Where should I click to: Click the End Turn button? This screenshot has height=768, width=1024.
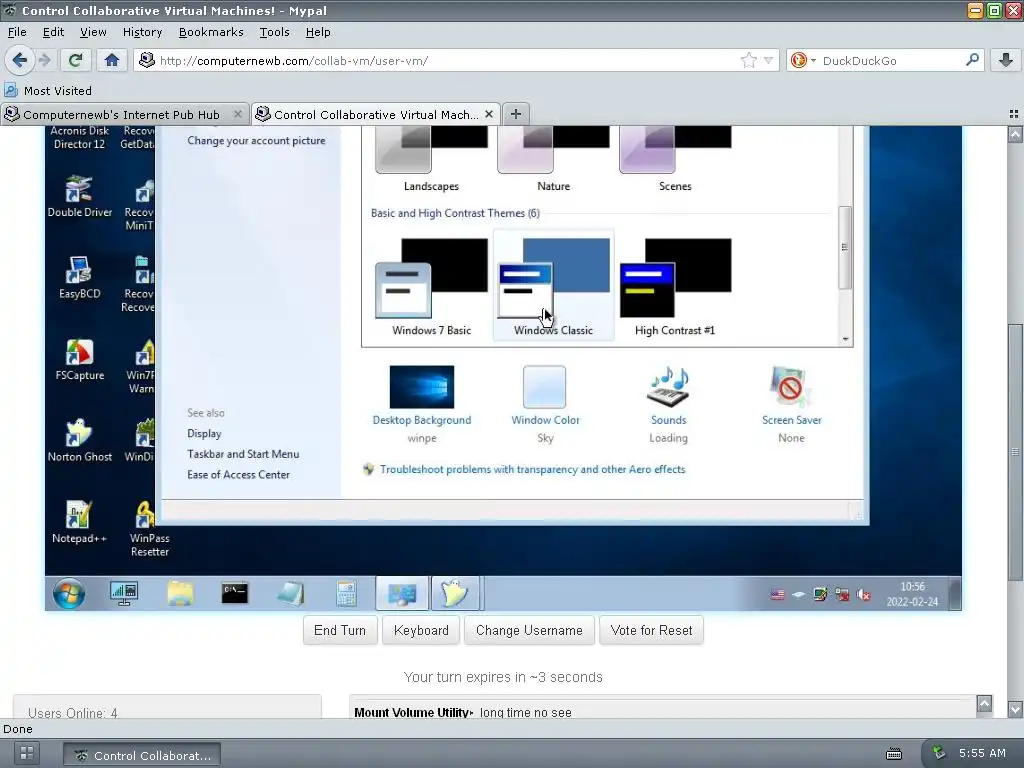[340, 630]
